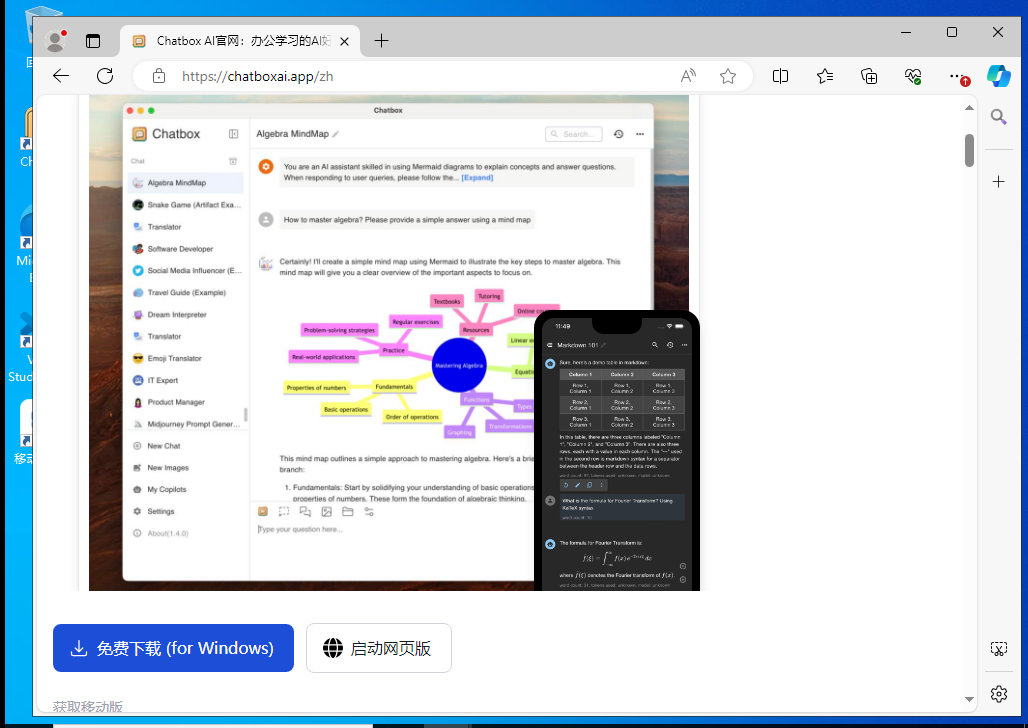The height and width of the screenshot is (728, 1028).
Task: Open the three-dot menu in the Chatbox header
Action: 640,134
